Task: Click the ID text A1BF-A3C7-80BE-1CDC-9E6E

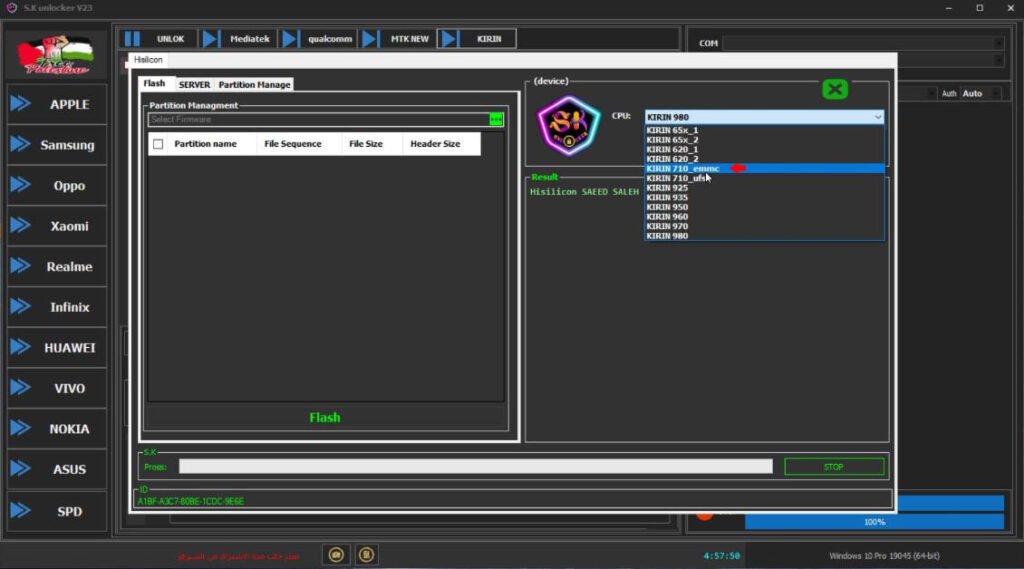Action: (x=190, y=501)
